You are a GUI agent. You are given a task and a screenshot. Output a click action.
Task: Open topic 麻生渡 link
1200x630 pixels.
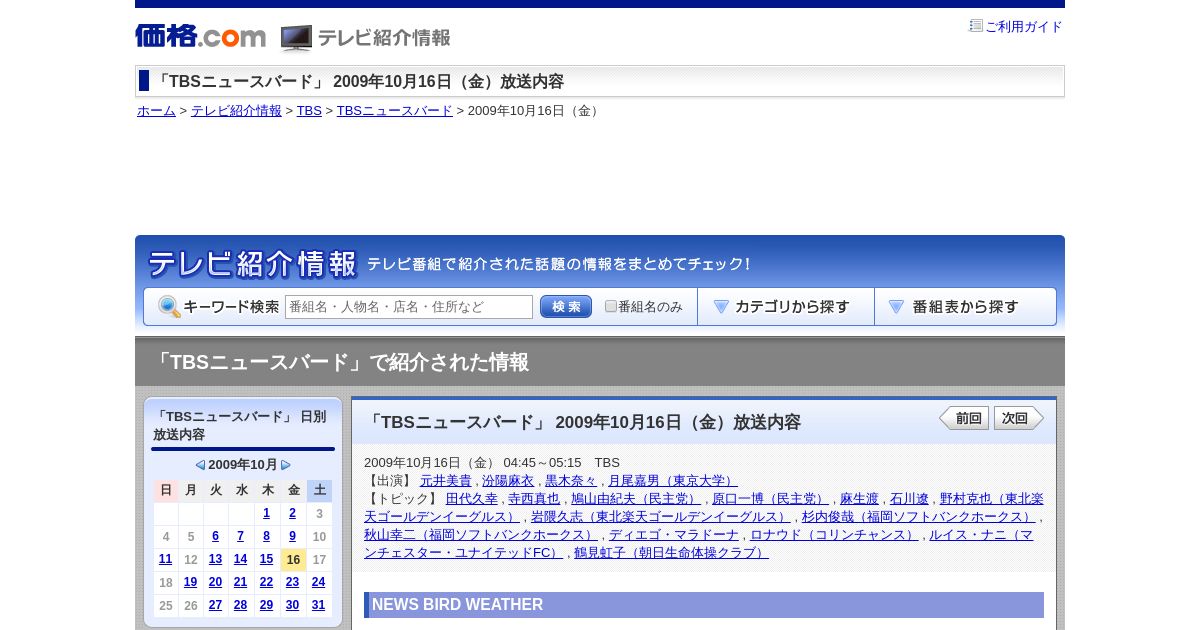859,499
